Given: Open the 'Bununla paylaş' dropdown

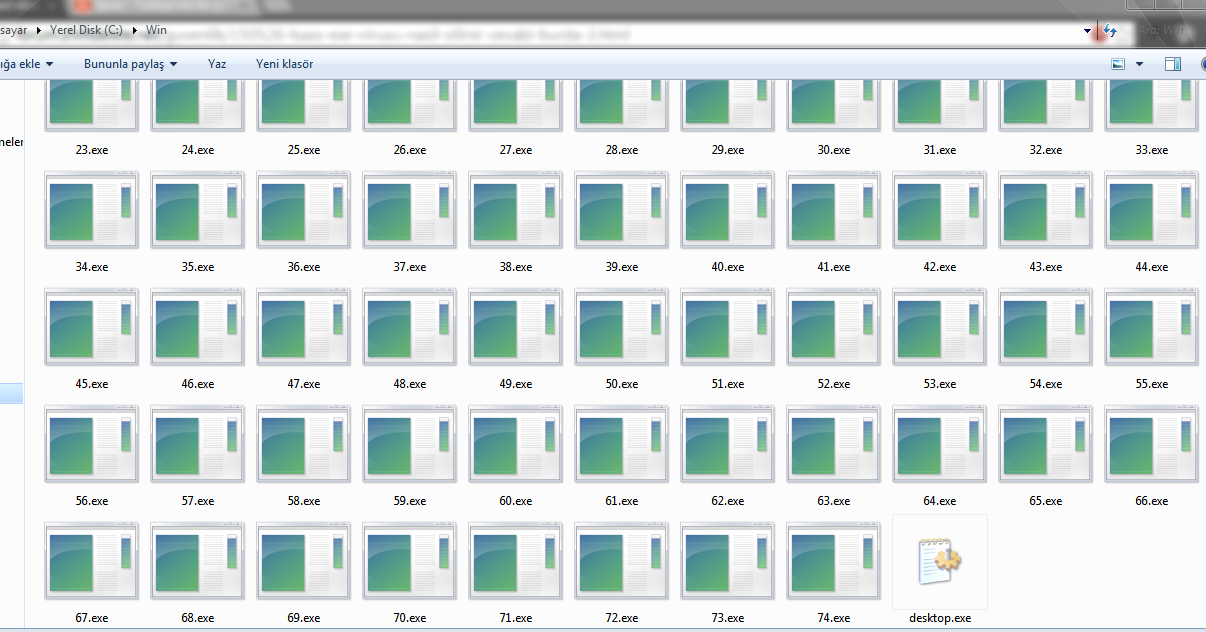Looking at the screenshot, I should tap(131, 64).
